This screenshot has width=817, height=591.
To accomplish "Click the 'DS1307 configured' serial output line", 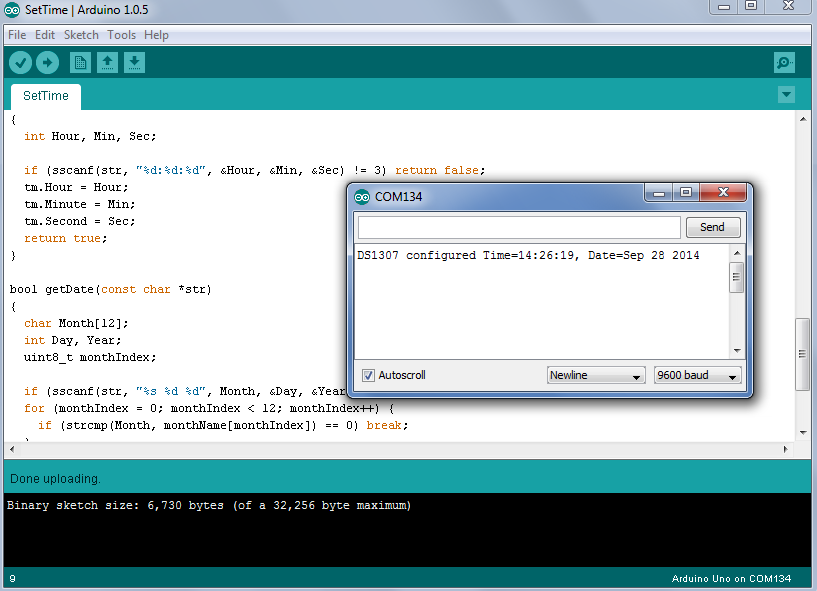I will click(528, 255).
